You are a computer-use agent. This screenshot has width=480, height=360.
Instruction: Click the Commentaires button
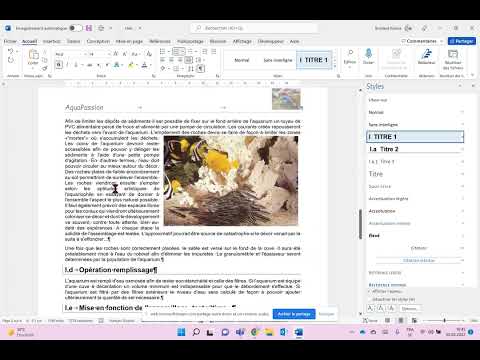tap(422, 41)
